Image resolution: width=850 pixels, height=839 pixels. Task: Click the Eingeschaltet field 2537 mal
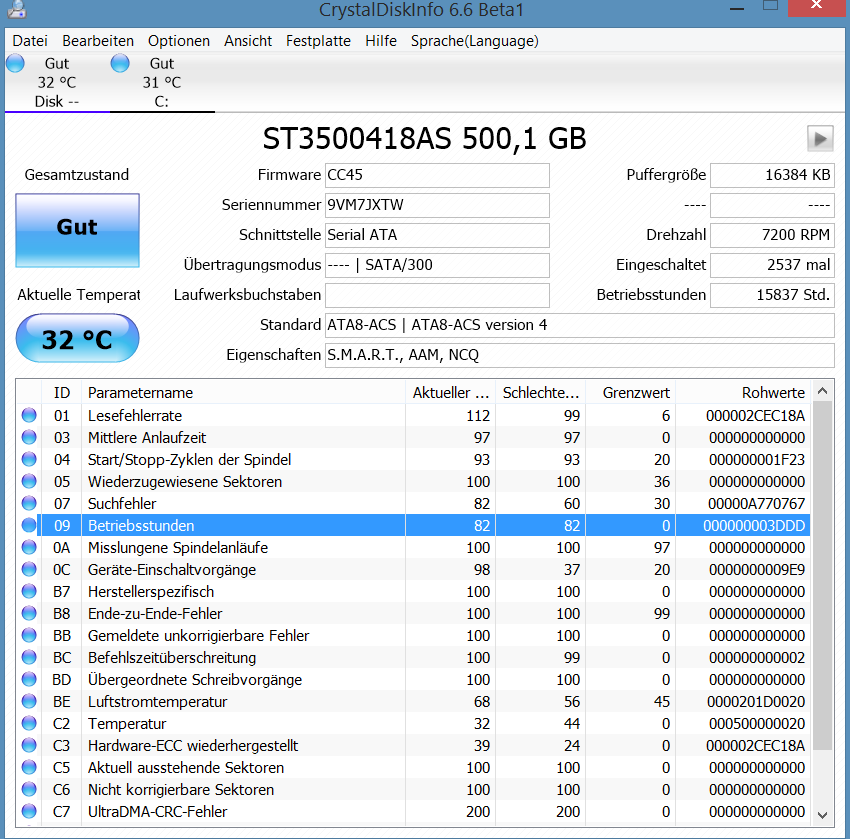coord(772,265)
